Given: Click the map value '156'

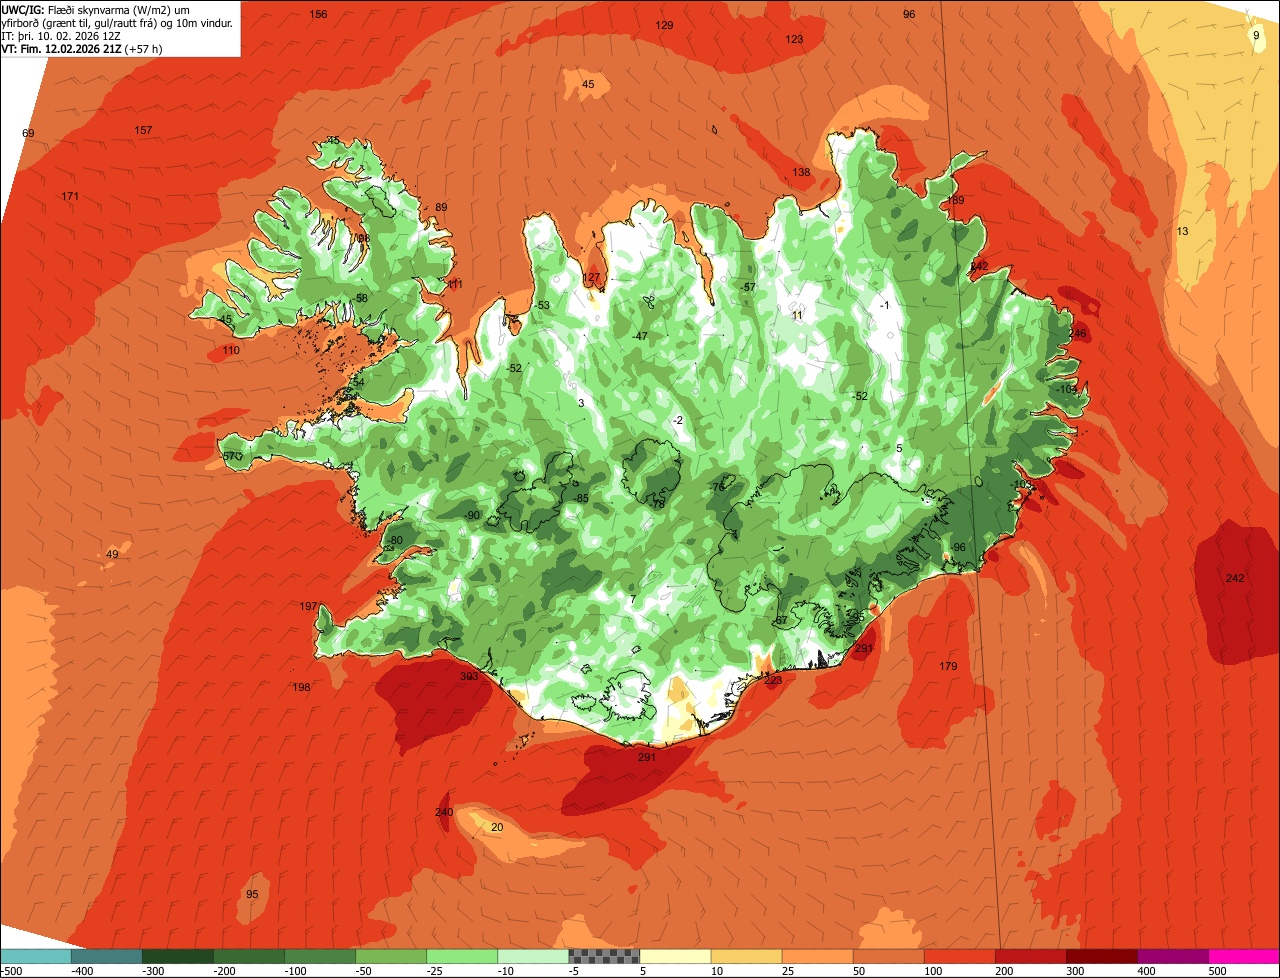Looking at the screenshot, I should [x=318, y=14].
